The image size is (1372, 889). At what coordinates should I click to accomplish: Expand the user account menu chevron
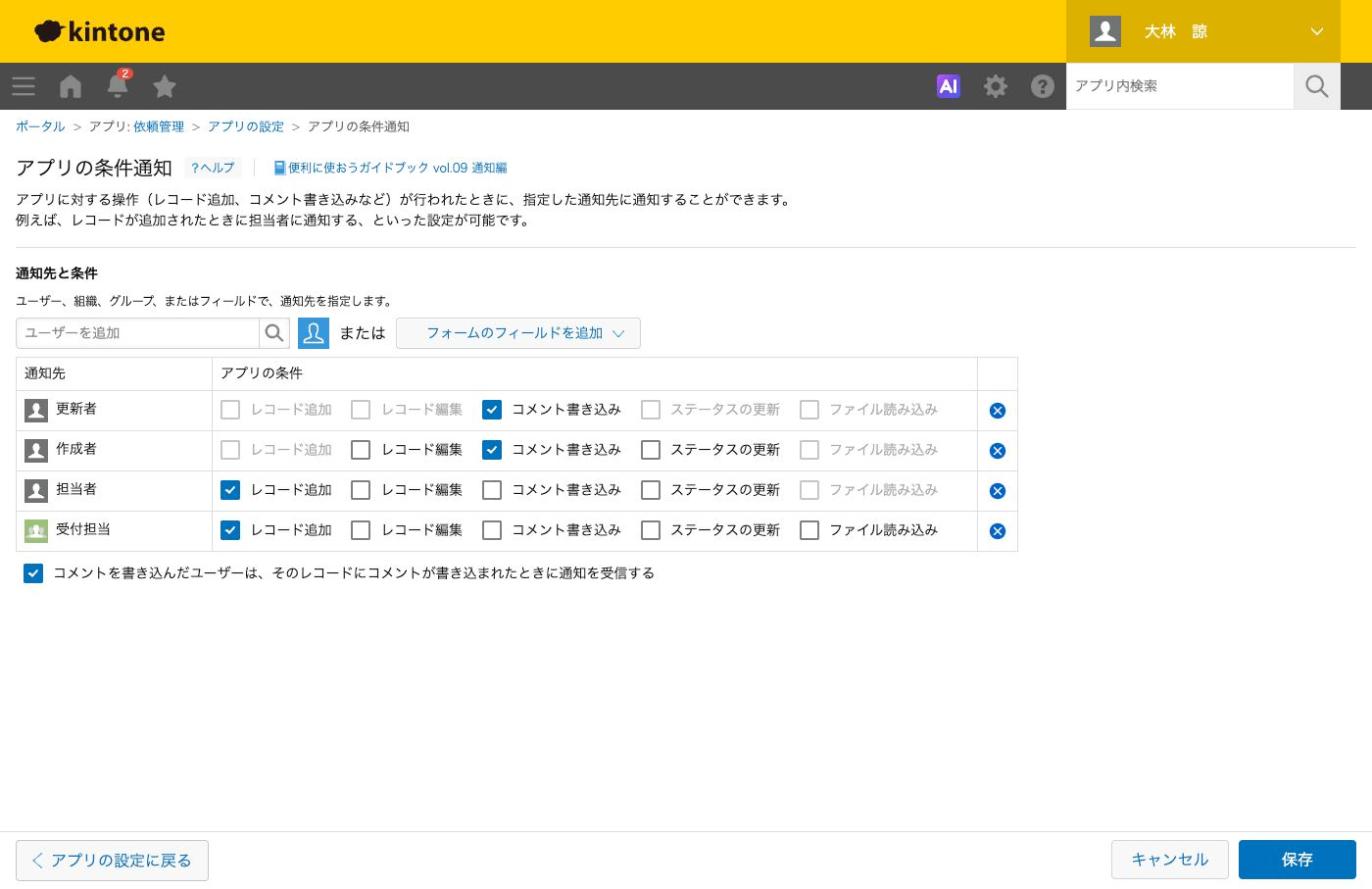1316,32
